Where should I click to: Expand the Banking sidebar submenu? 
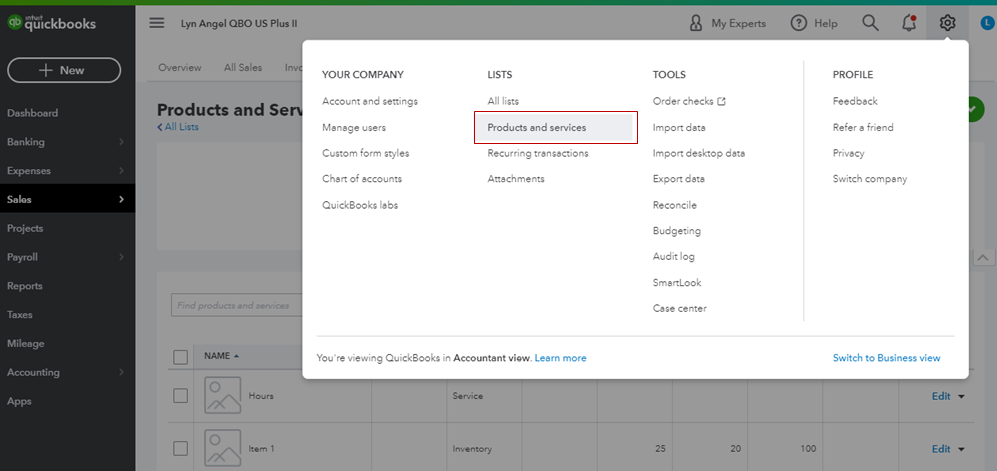(x=122, y=142)
